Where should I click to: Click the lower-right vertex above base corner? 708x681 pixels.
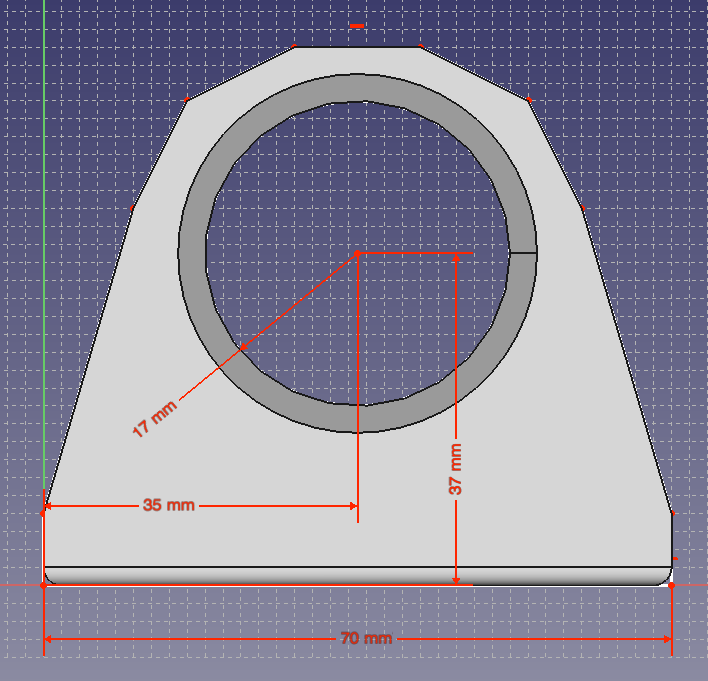672,513
